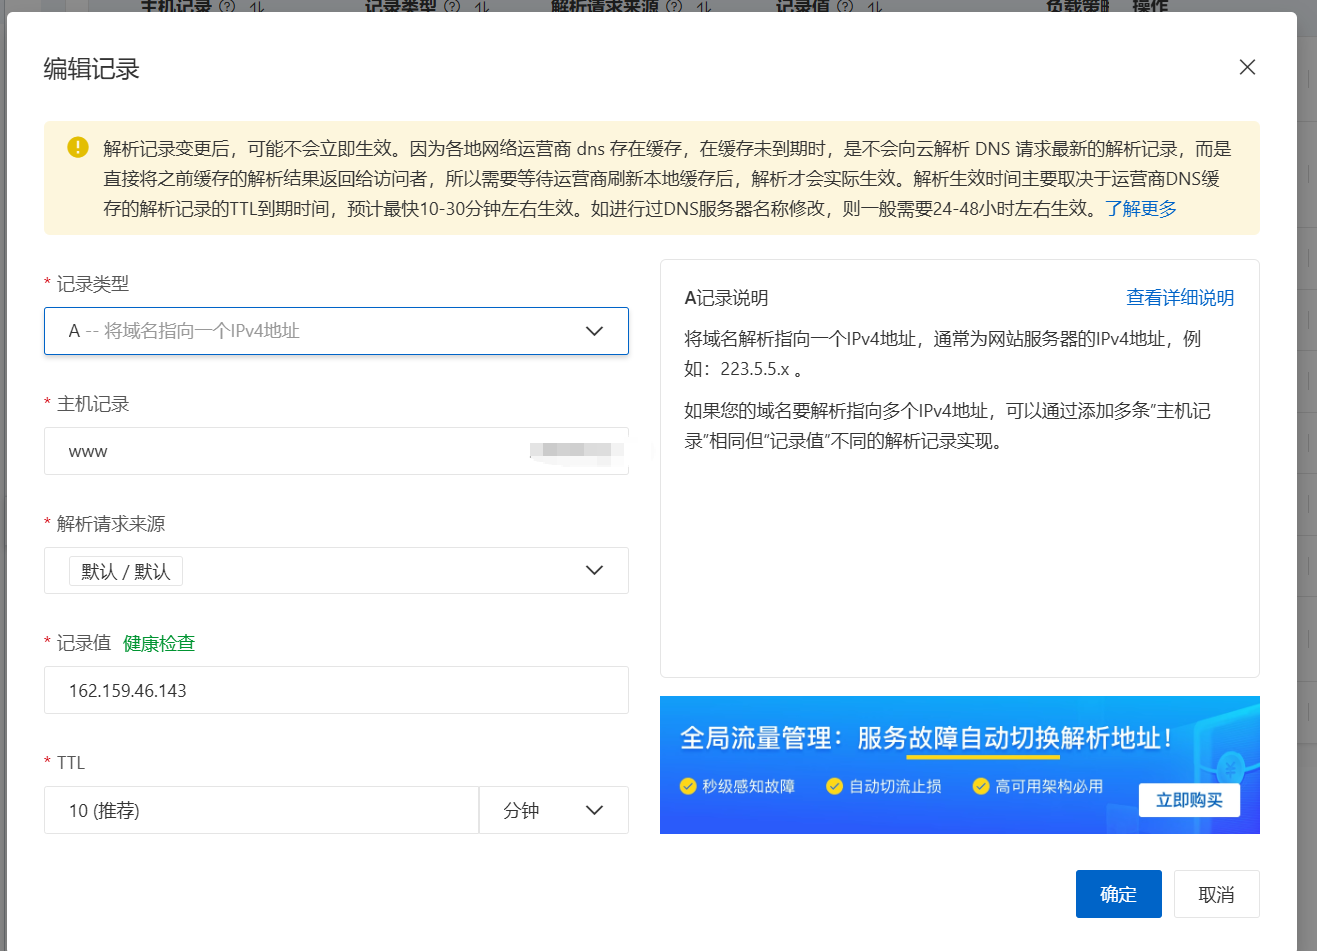This screenshot has height=951, width=1317.
Task: Click the yellow warning icon in notice banner
Action: click(78, 147)
